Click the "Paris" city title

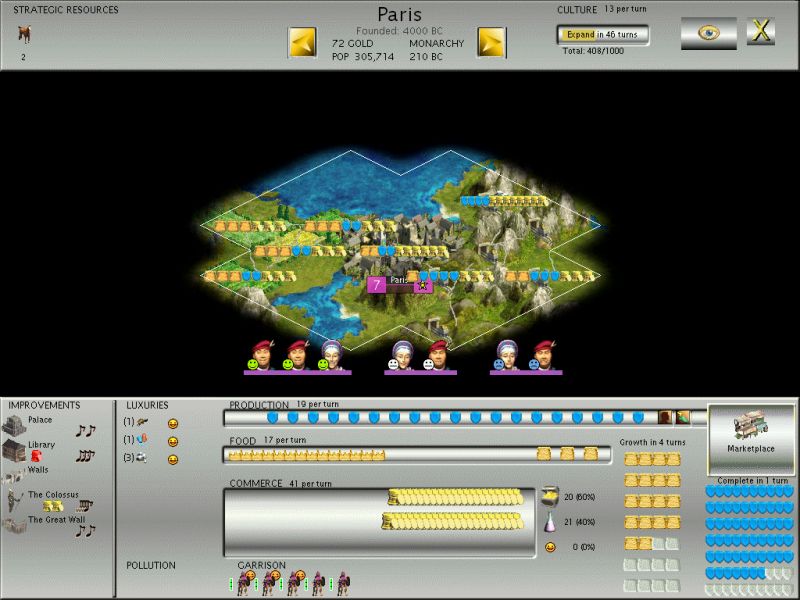click(399, 14)
